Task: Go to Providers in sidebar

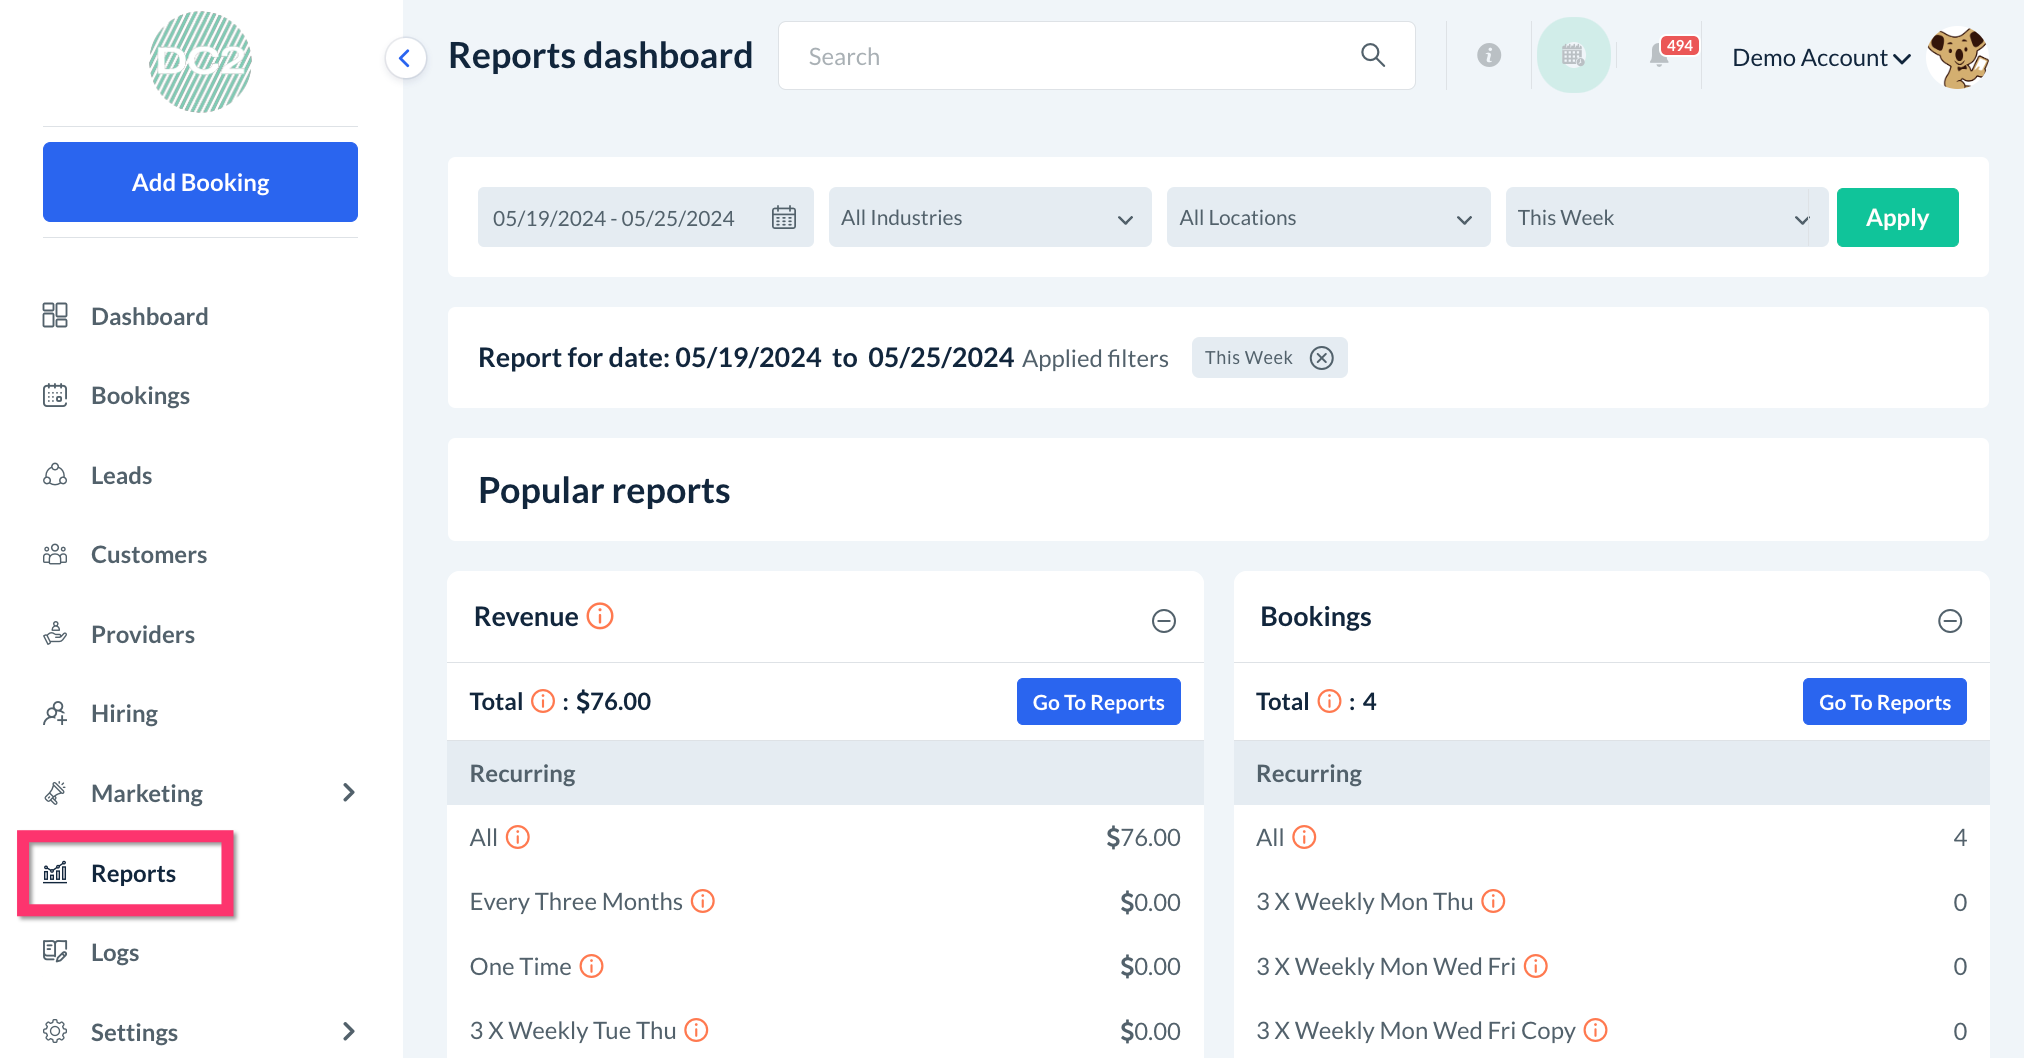Action: tap(142, 635)
